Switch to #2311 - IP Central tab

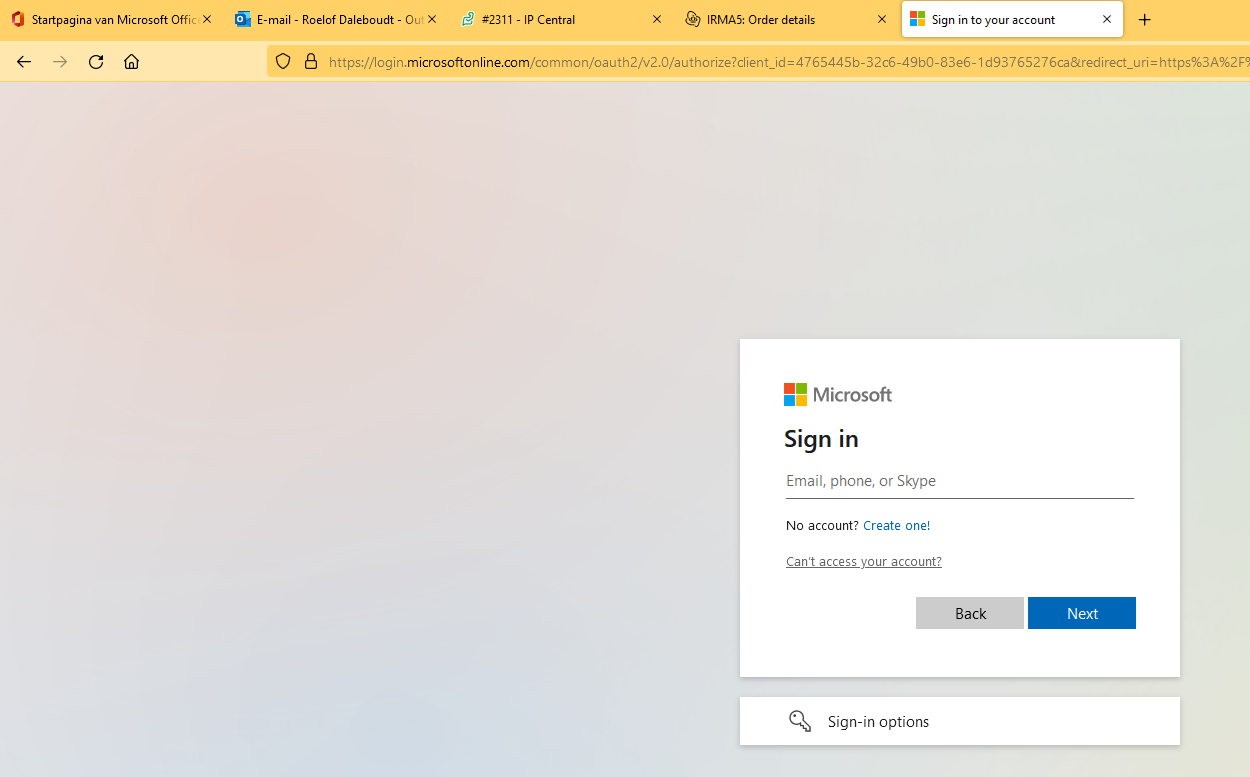click(562, 19)
